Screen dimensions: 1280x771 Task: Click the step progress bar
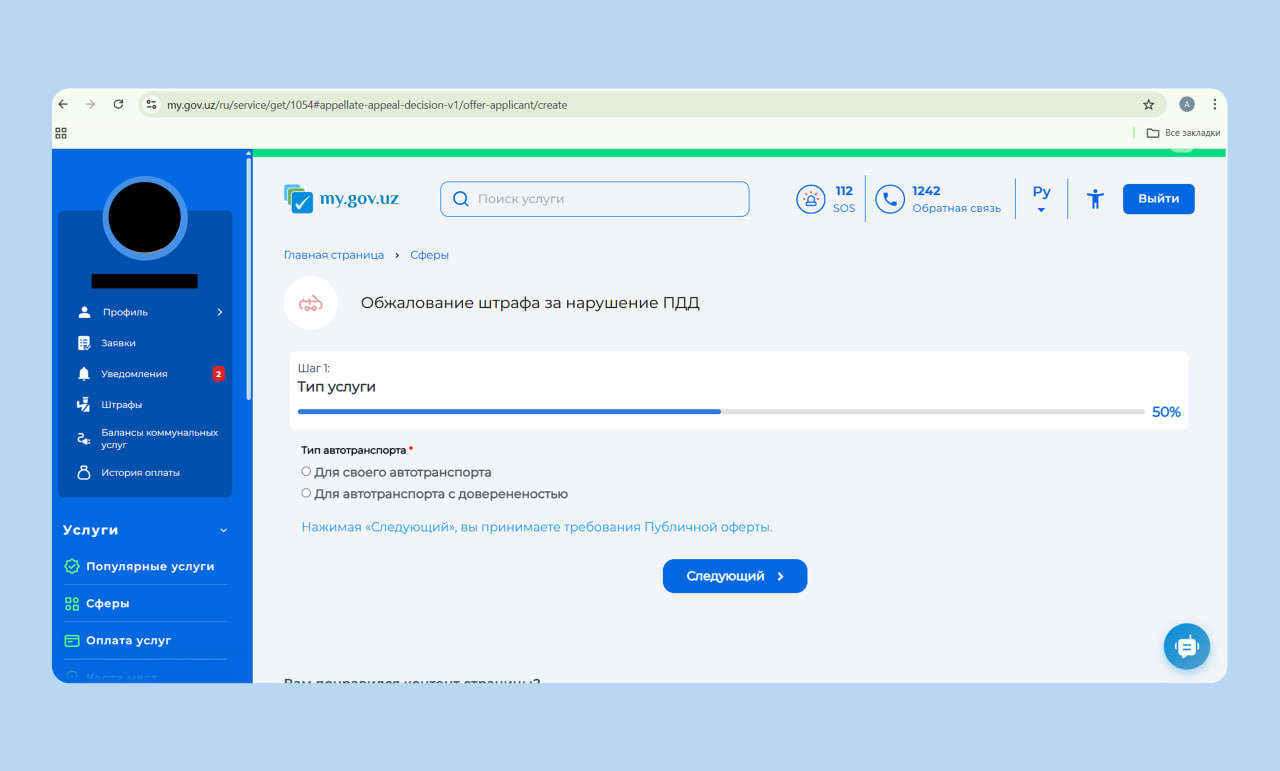pos(720,412)
